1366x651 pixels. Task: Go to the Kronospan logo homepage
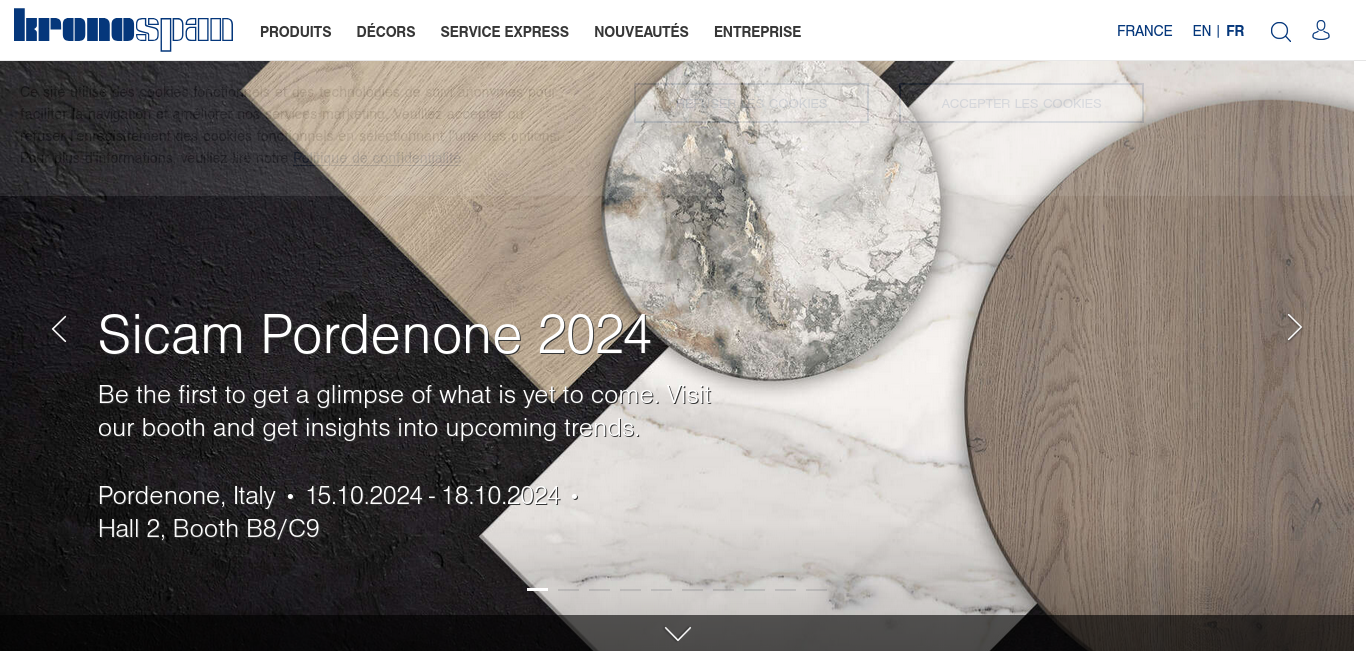123,29
